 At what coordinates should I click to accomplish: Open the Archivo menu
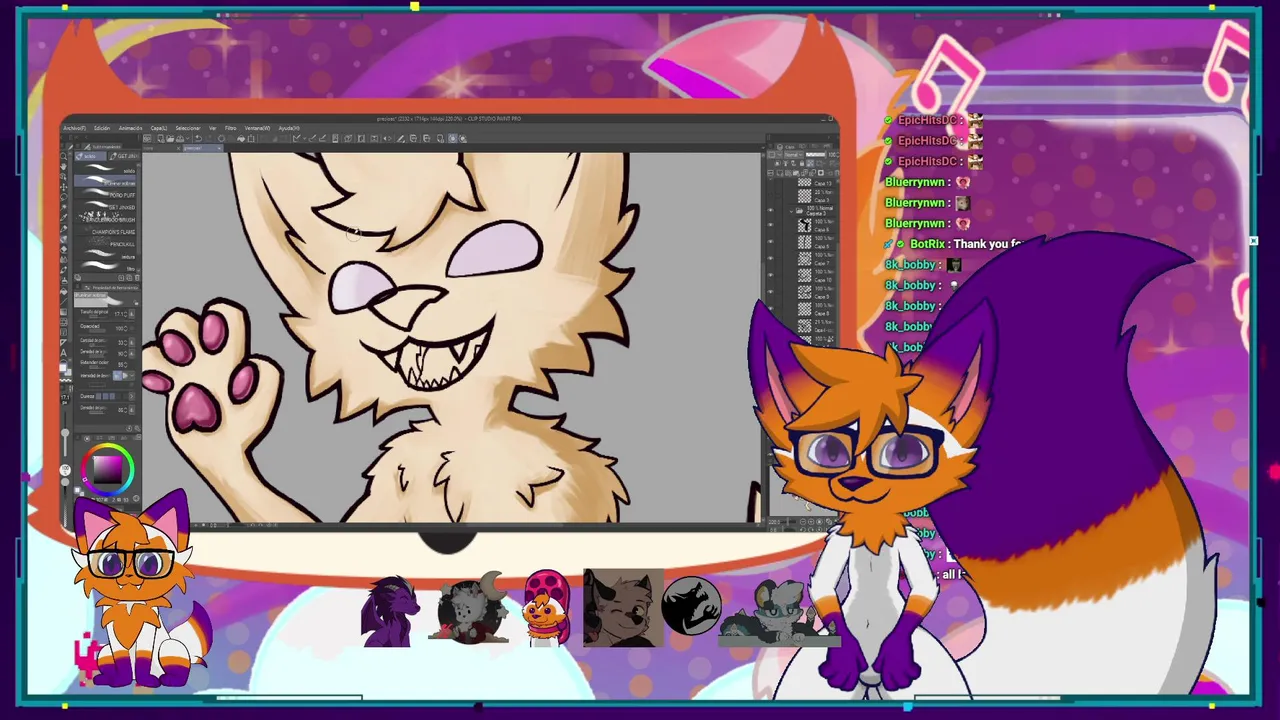pyautogui.click(x=75, y=128)
